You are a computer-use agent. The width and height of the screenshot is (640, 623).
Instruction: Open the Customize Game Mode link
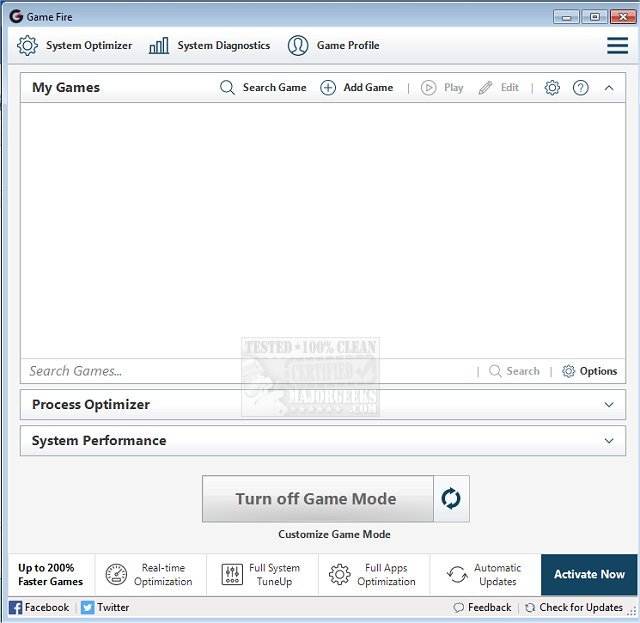(x=334, y=534)
